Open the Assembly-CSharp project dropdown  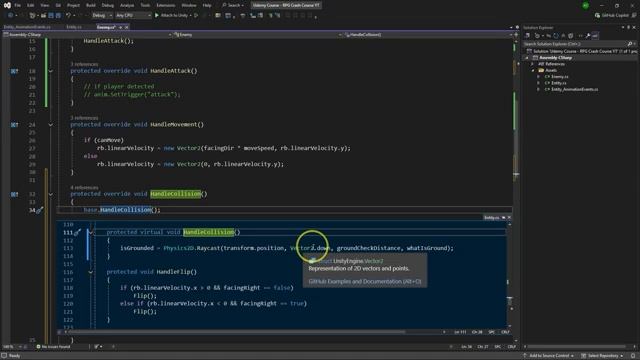87,35
